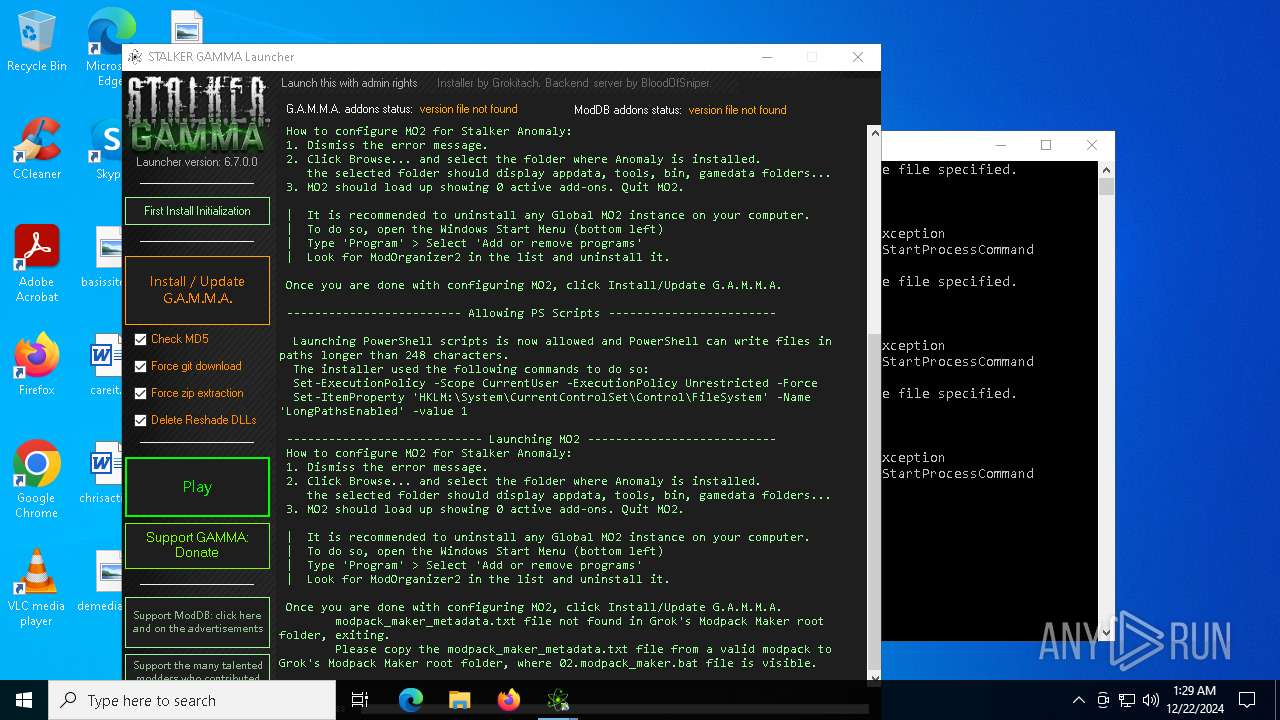Click the 'Allowing PS Scripts' log header
This screenshot has height=720, width=1280.
point(531,313)
